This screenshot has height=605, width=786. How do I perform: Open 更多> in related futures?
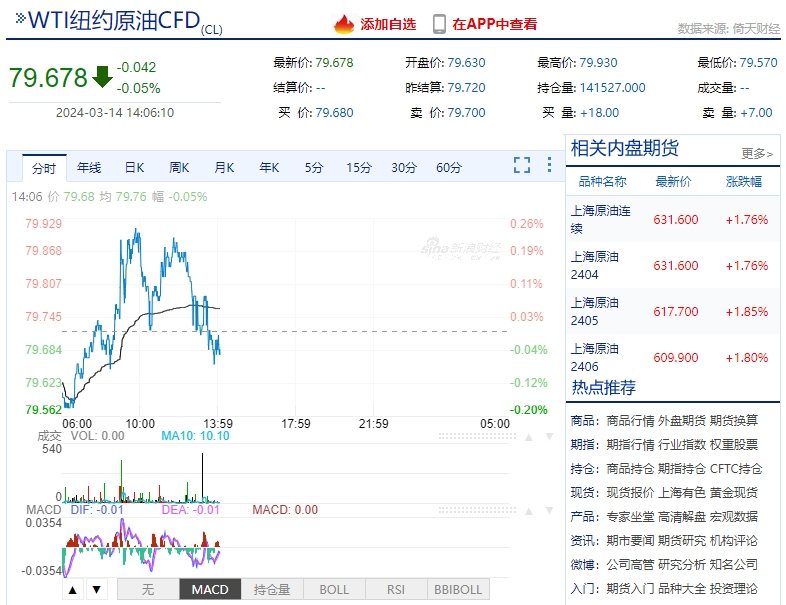coord(757,153)
